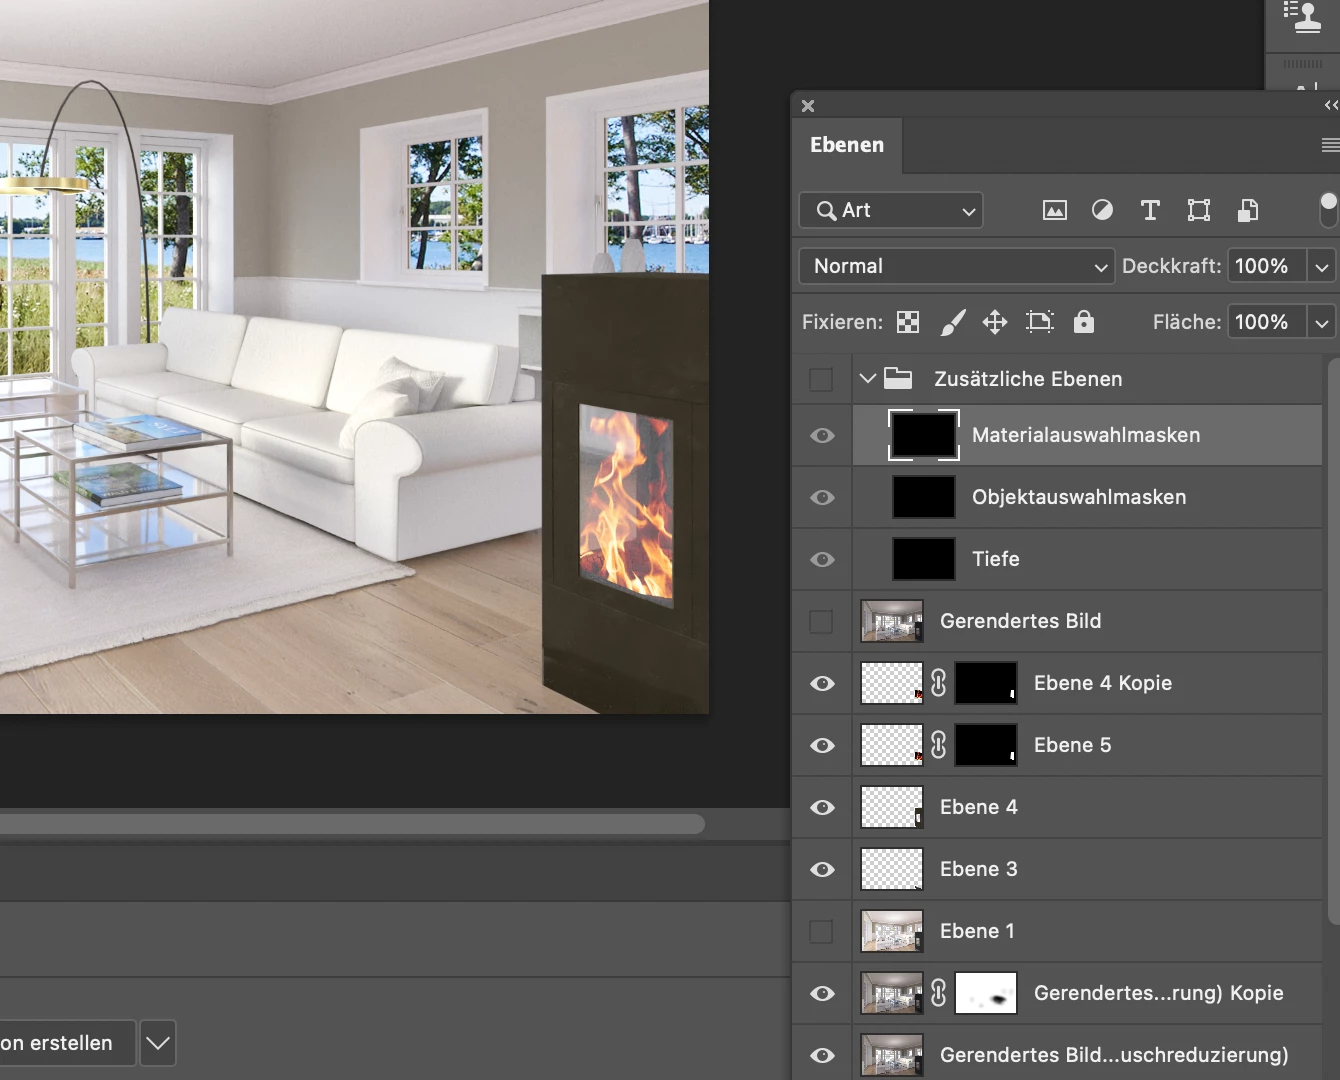Hide Gerendertes Bild...uschreduzierung) layer

point(822,1055)
